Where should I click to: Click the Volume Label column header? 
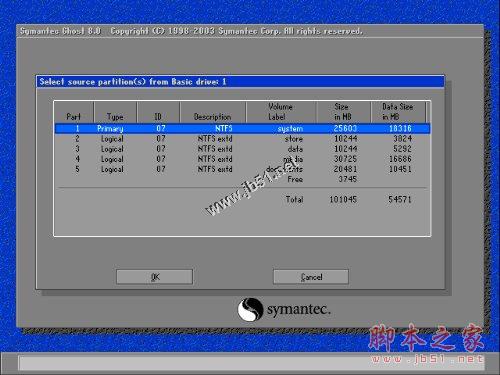[x=281, y=112]
